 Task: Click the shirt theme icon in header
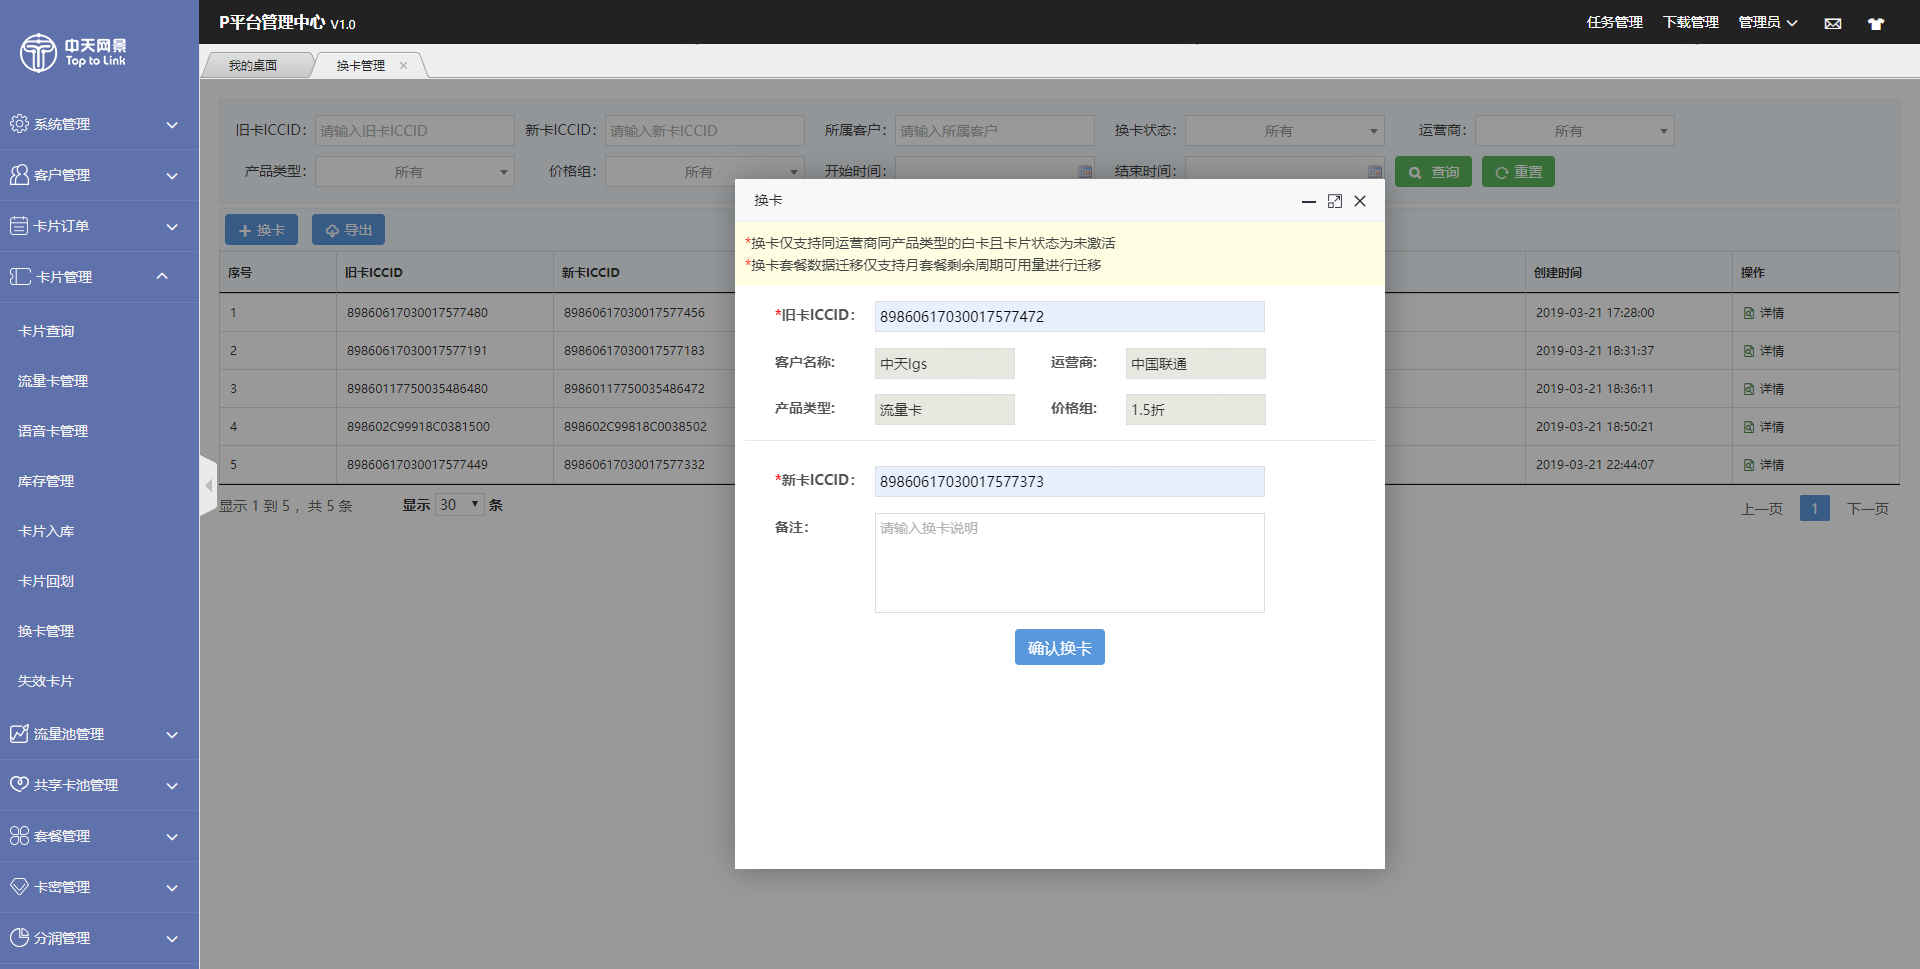(1876, 23)
